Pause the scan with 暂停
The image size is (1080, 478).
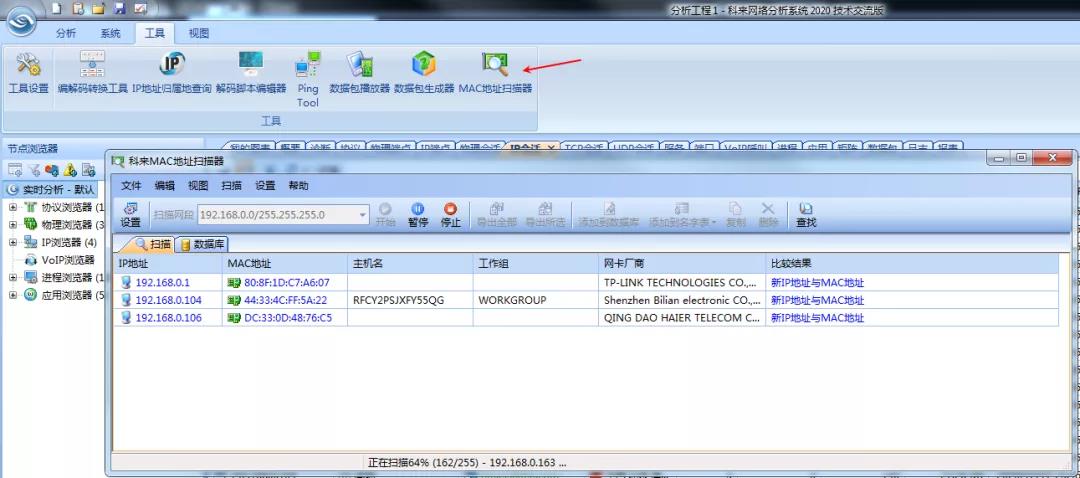coord(418,215)
